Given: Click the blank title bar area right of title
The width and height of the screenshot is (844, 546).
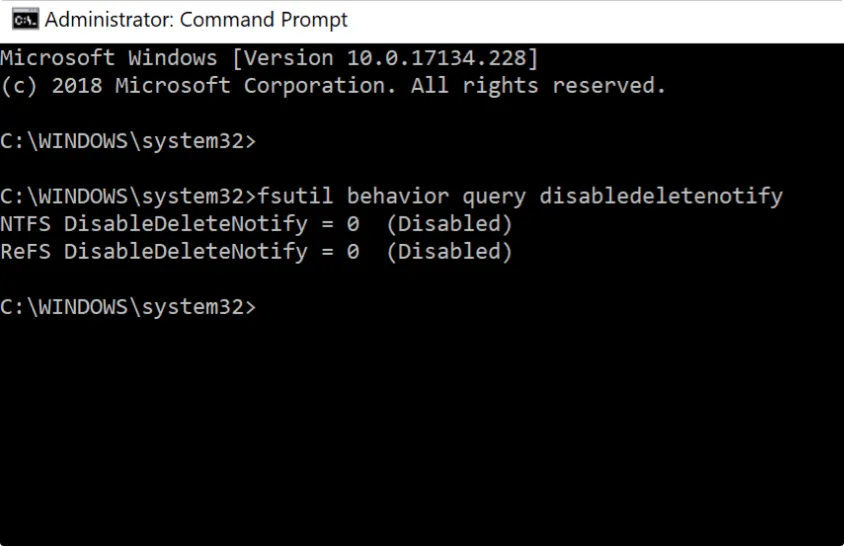Looking at the screenshot, I should [x=600, y=20].
